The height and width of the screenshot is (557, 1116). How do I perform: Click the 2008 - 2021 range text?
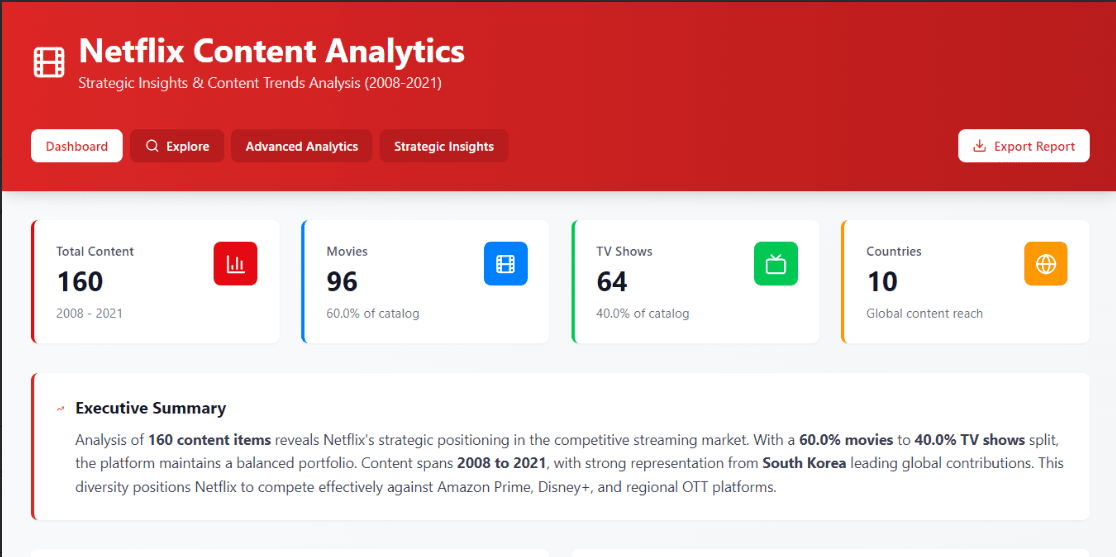click(x=90, y=313)
